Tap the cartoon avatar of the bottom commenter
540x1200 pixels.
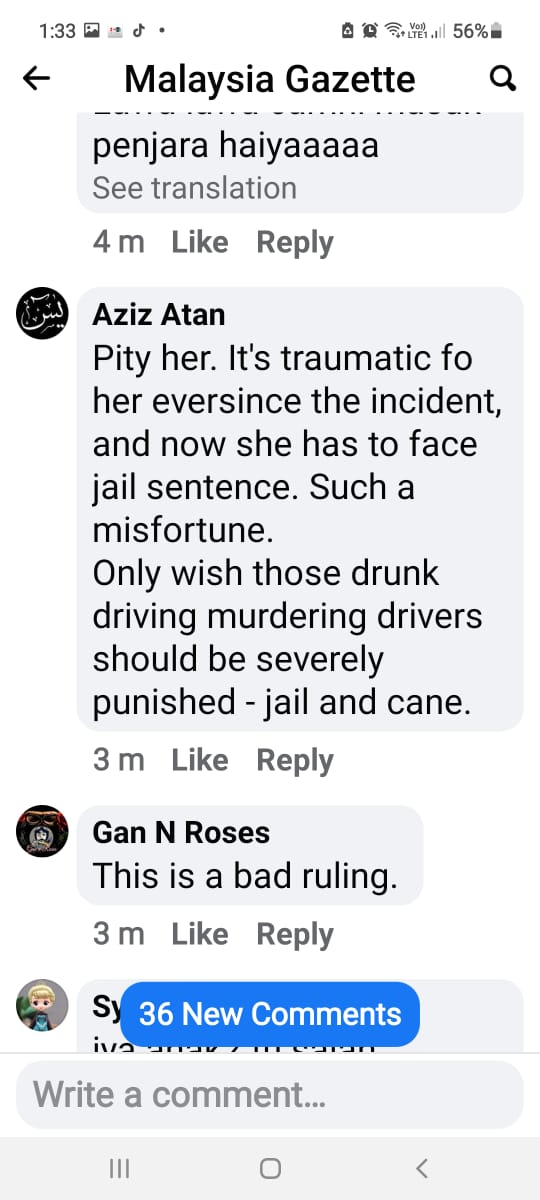(43, 1005)
